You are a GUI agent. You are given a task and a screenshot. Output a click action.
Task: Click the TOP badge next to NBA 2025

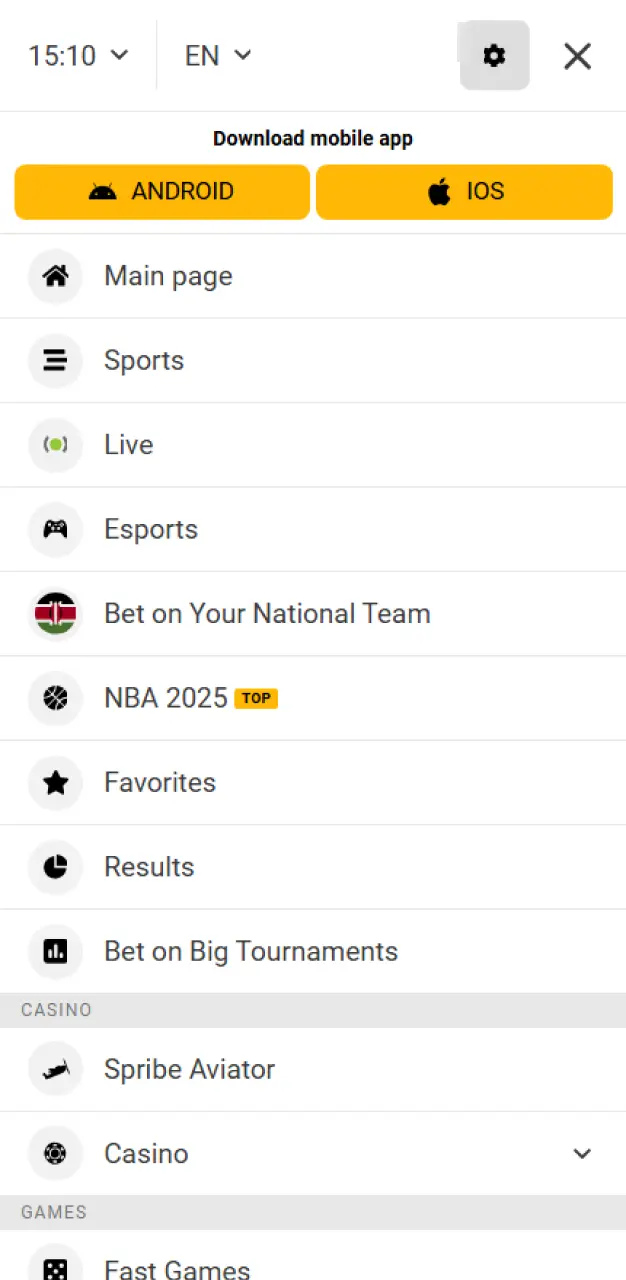pyautogui.click(x=256, y=698)
